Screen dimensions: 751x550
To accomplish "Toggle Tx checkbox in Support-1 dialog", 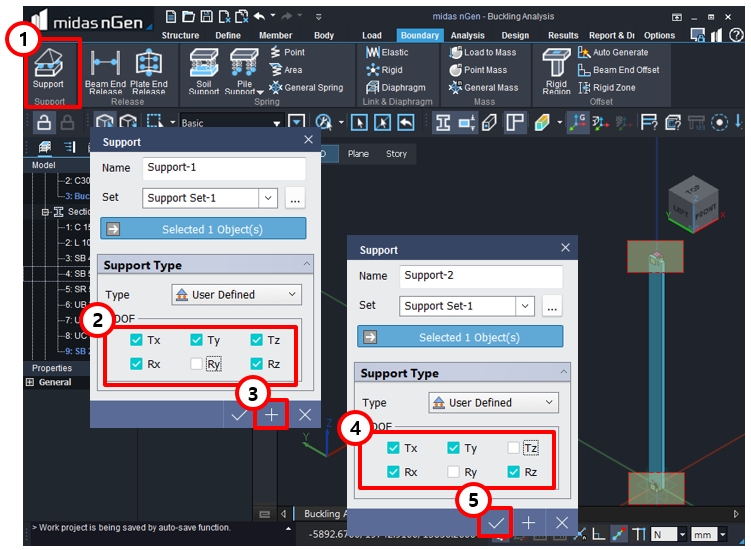I will 137,340.
